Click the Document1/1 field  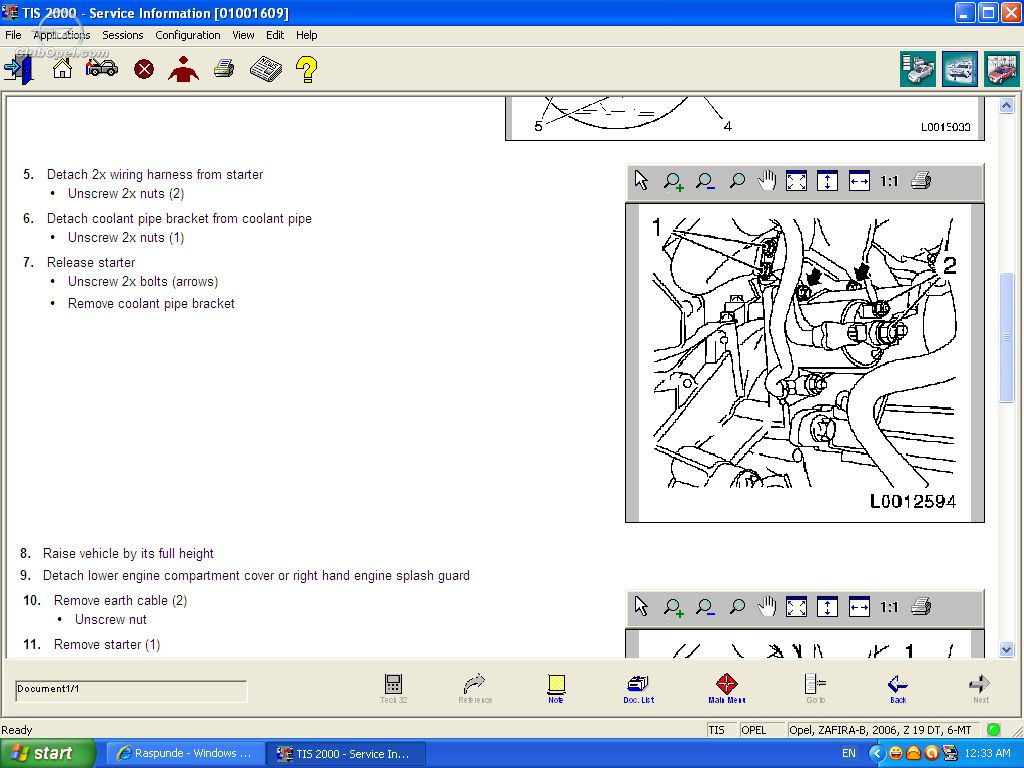(131, 690)
